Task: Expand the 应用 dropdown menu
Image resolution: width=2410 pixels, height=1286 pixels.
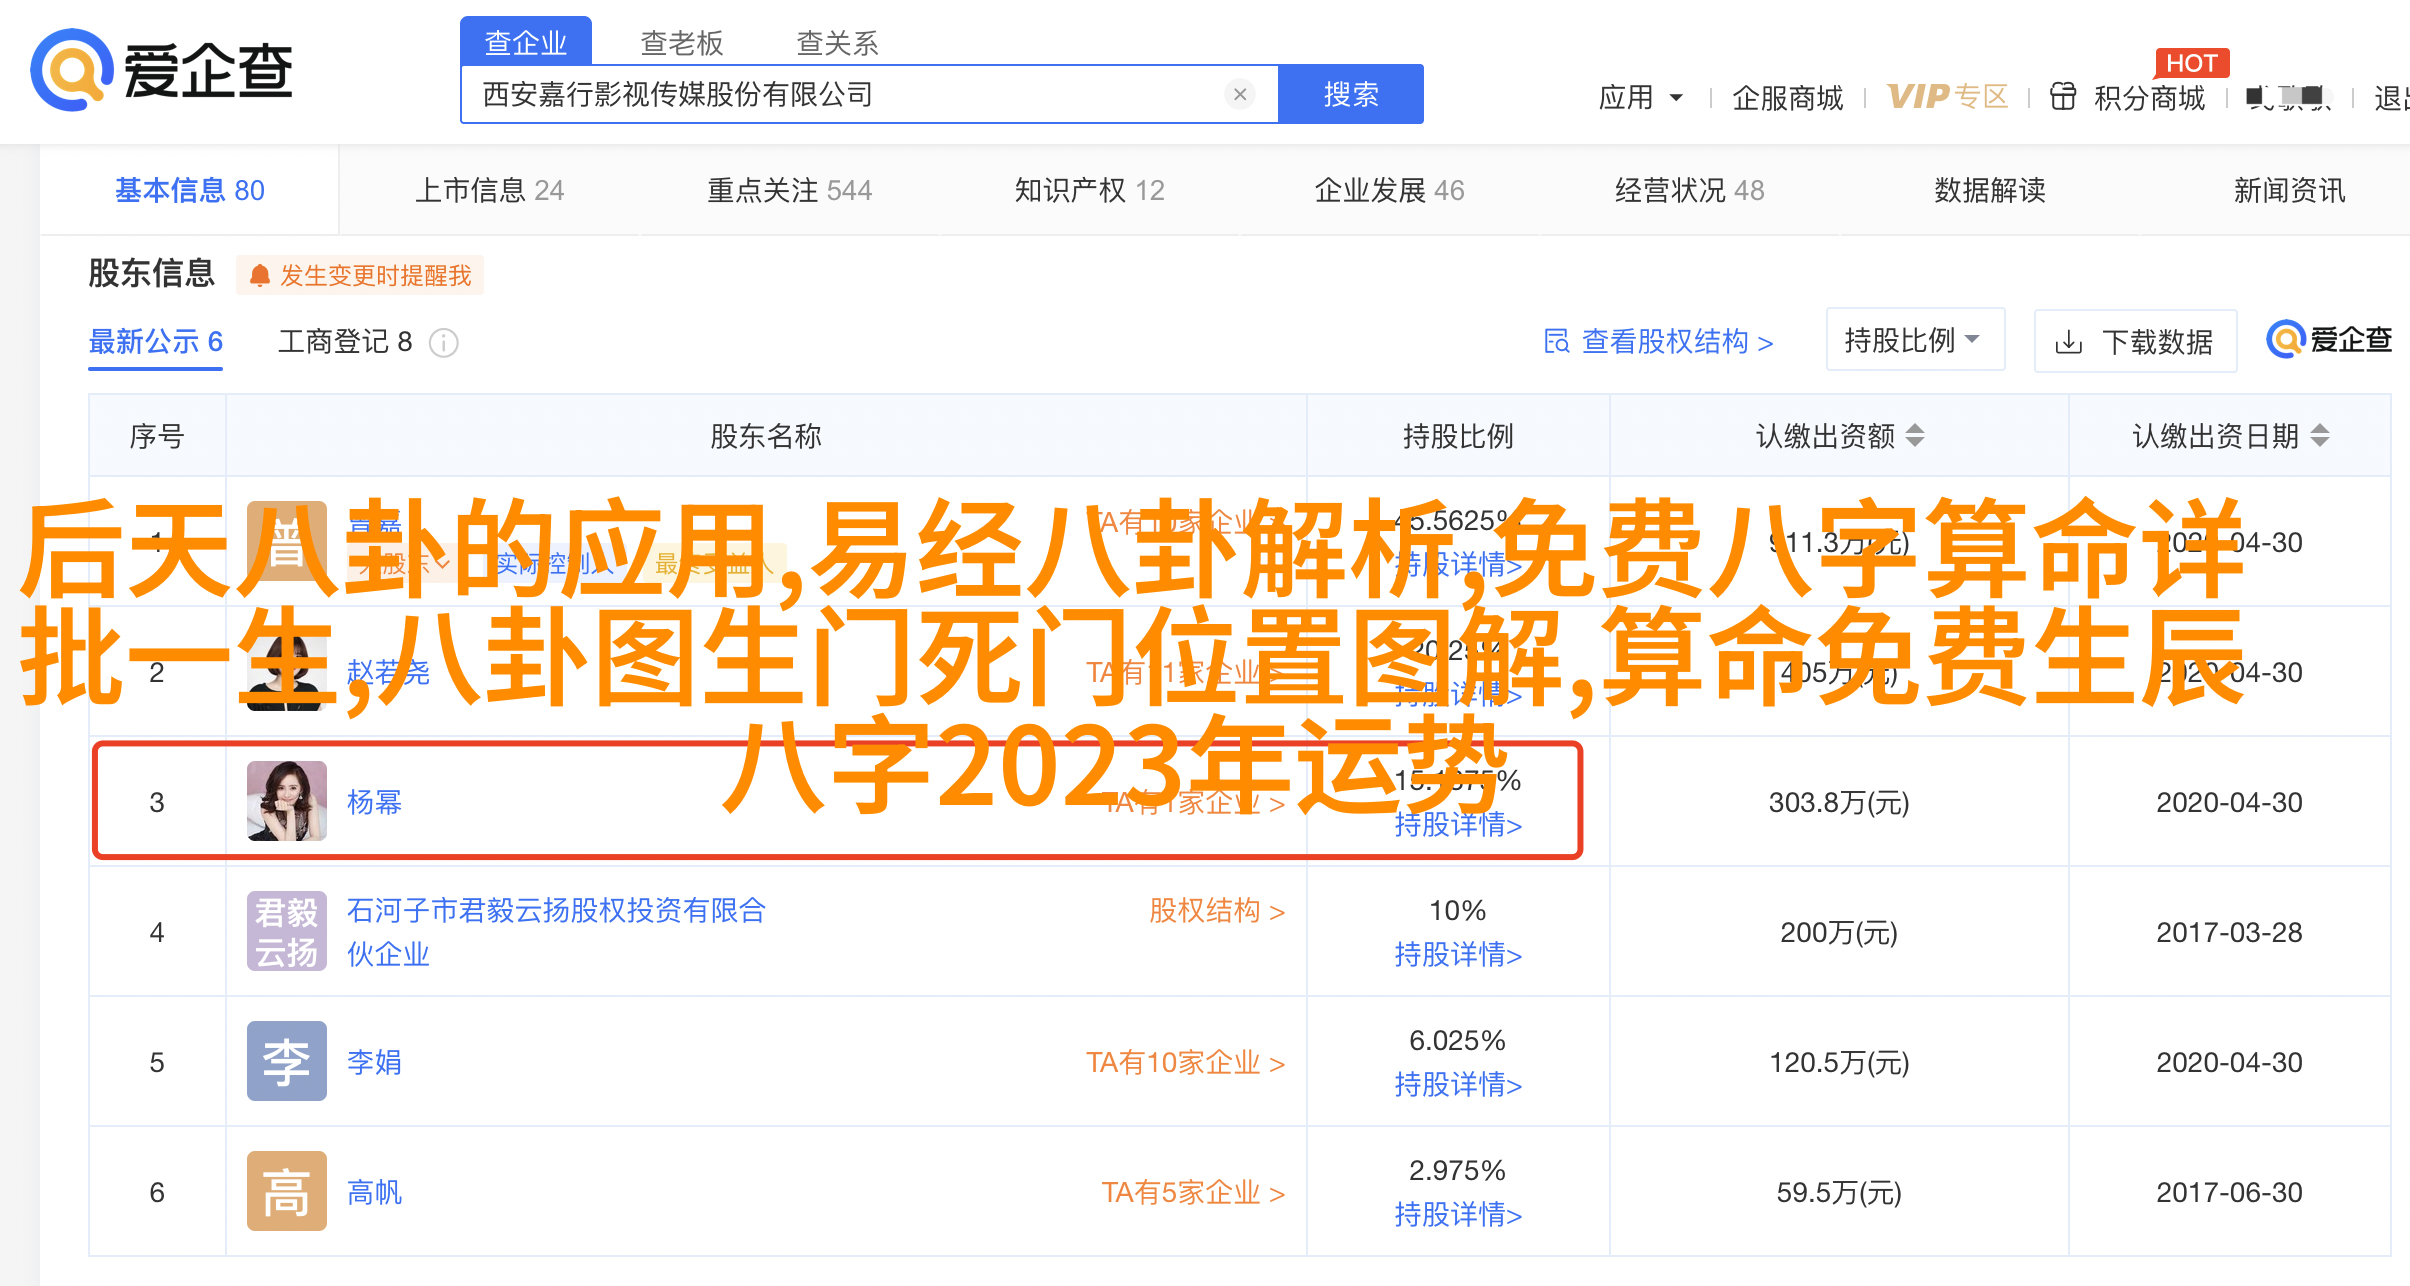Action: (1640, 97)
